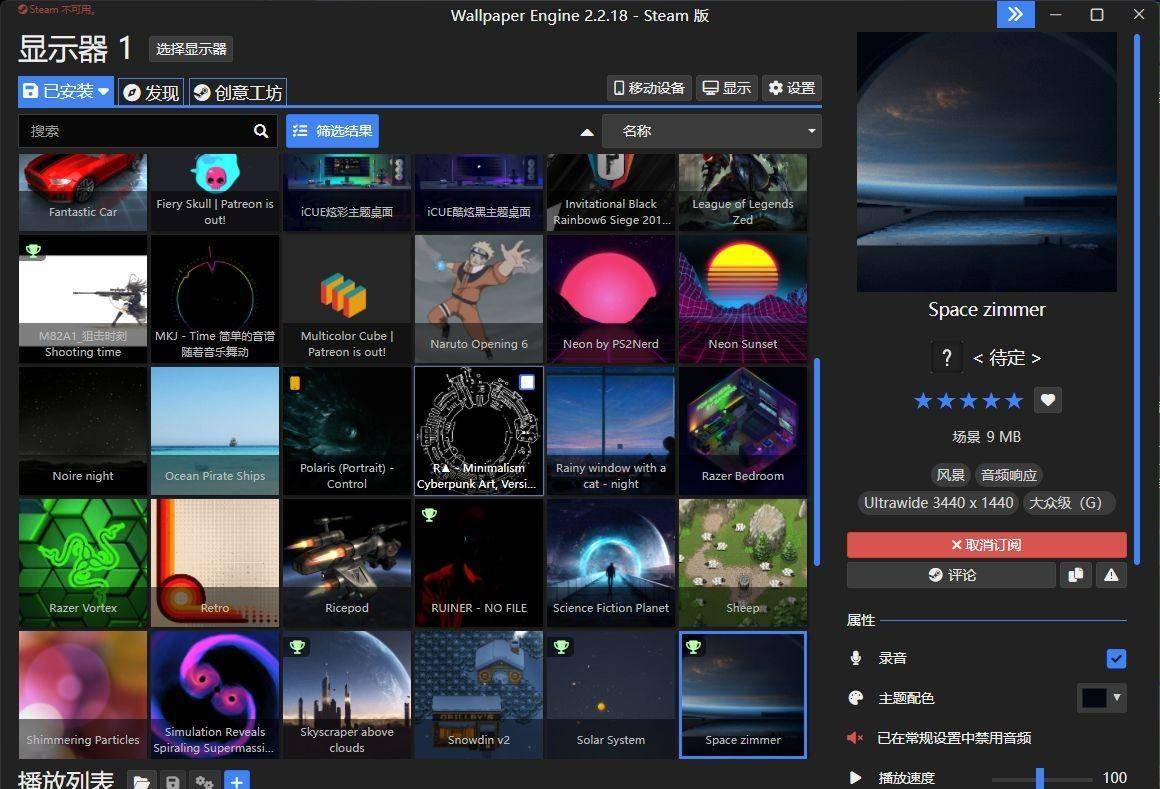Viewport: 1160px width, 789px height.
Task: Click the 主题配色 dark color swatch
Action: 1094,697
